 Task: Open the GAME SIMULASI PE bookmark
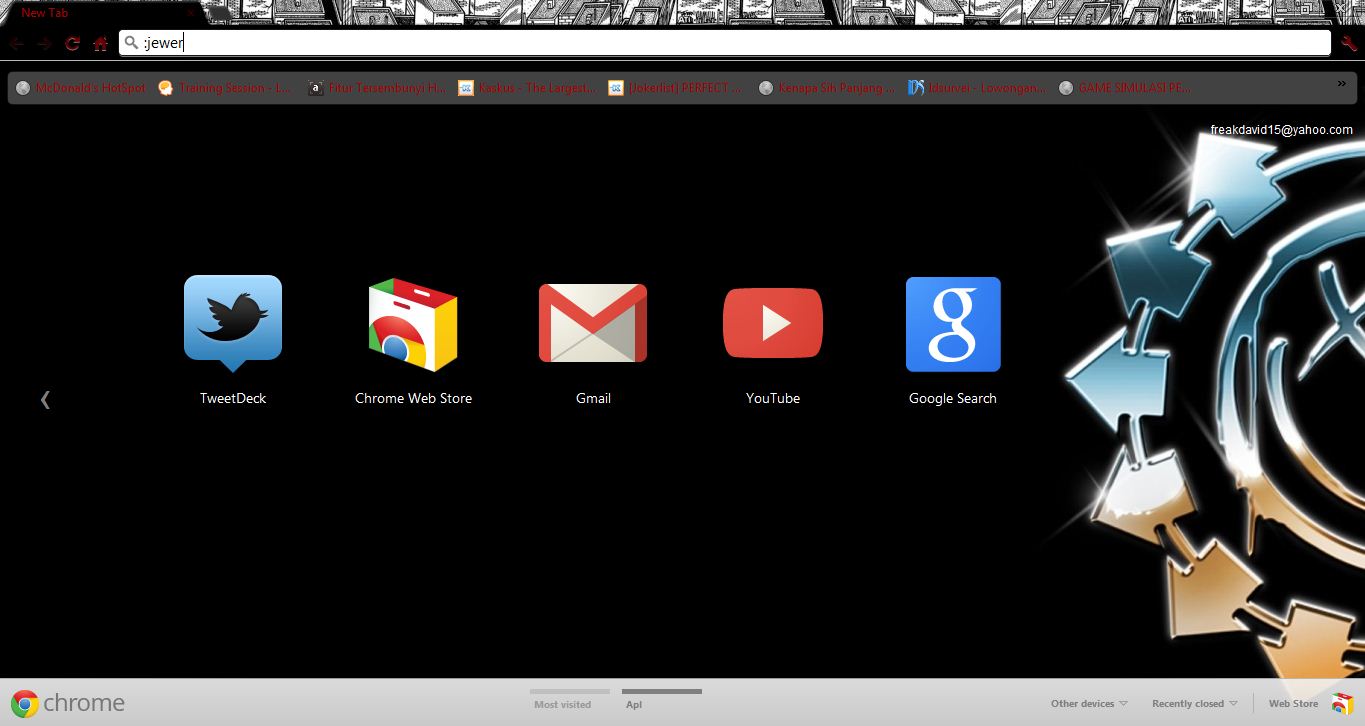click(1126, 88)
